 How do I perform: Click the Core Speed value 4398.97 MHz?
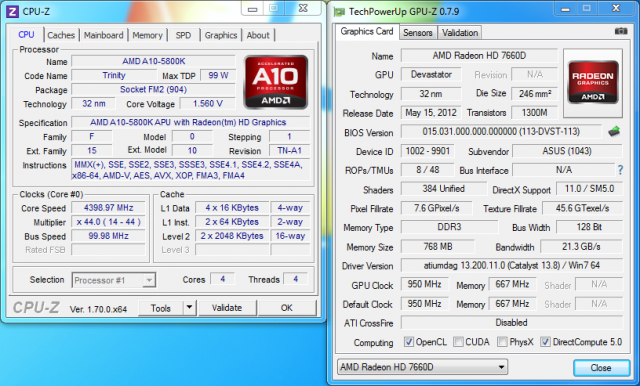[x=109, y=208]
